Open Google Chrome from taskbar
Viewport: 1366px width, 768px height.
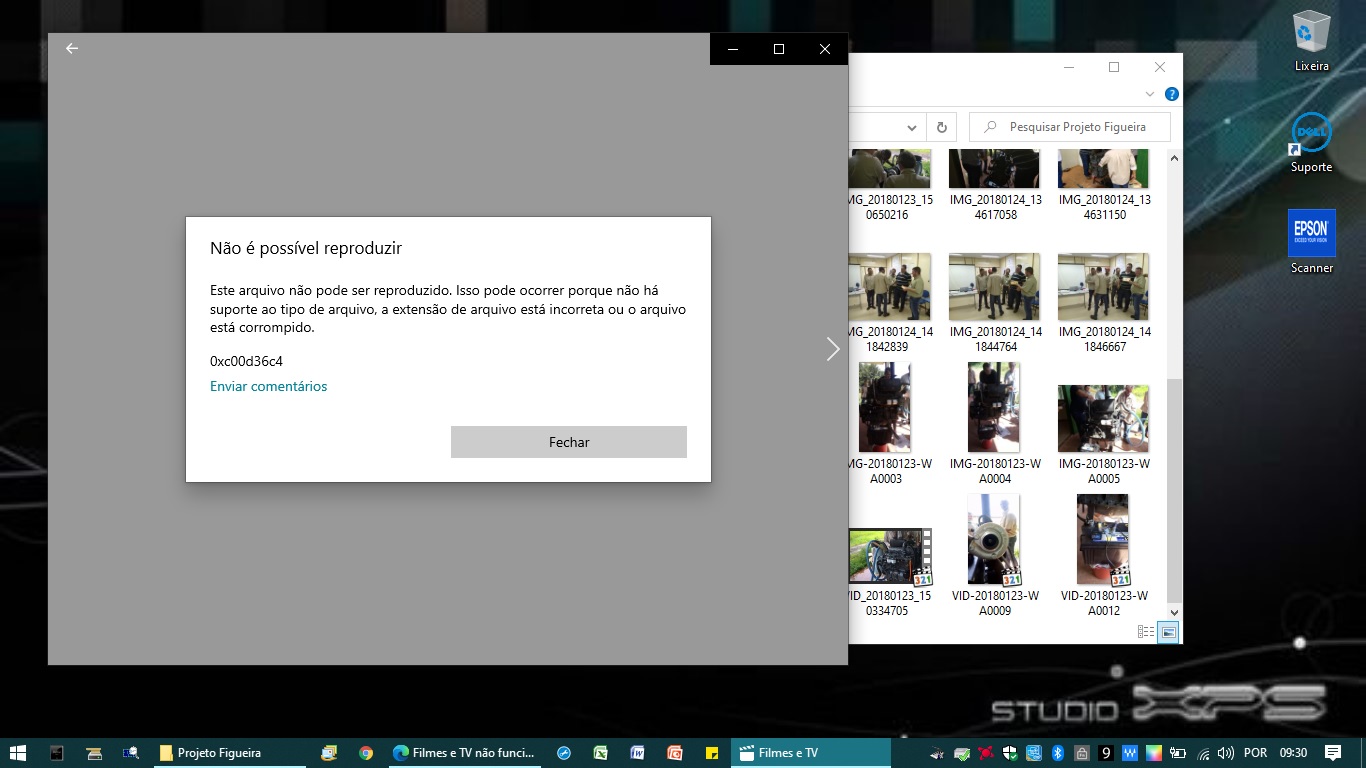(366, 753)
